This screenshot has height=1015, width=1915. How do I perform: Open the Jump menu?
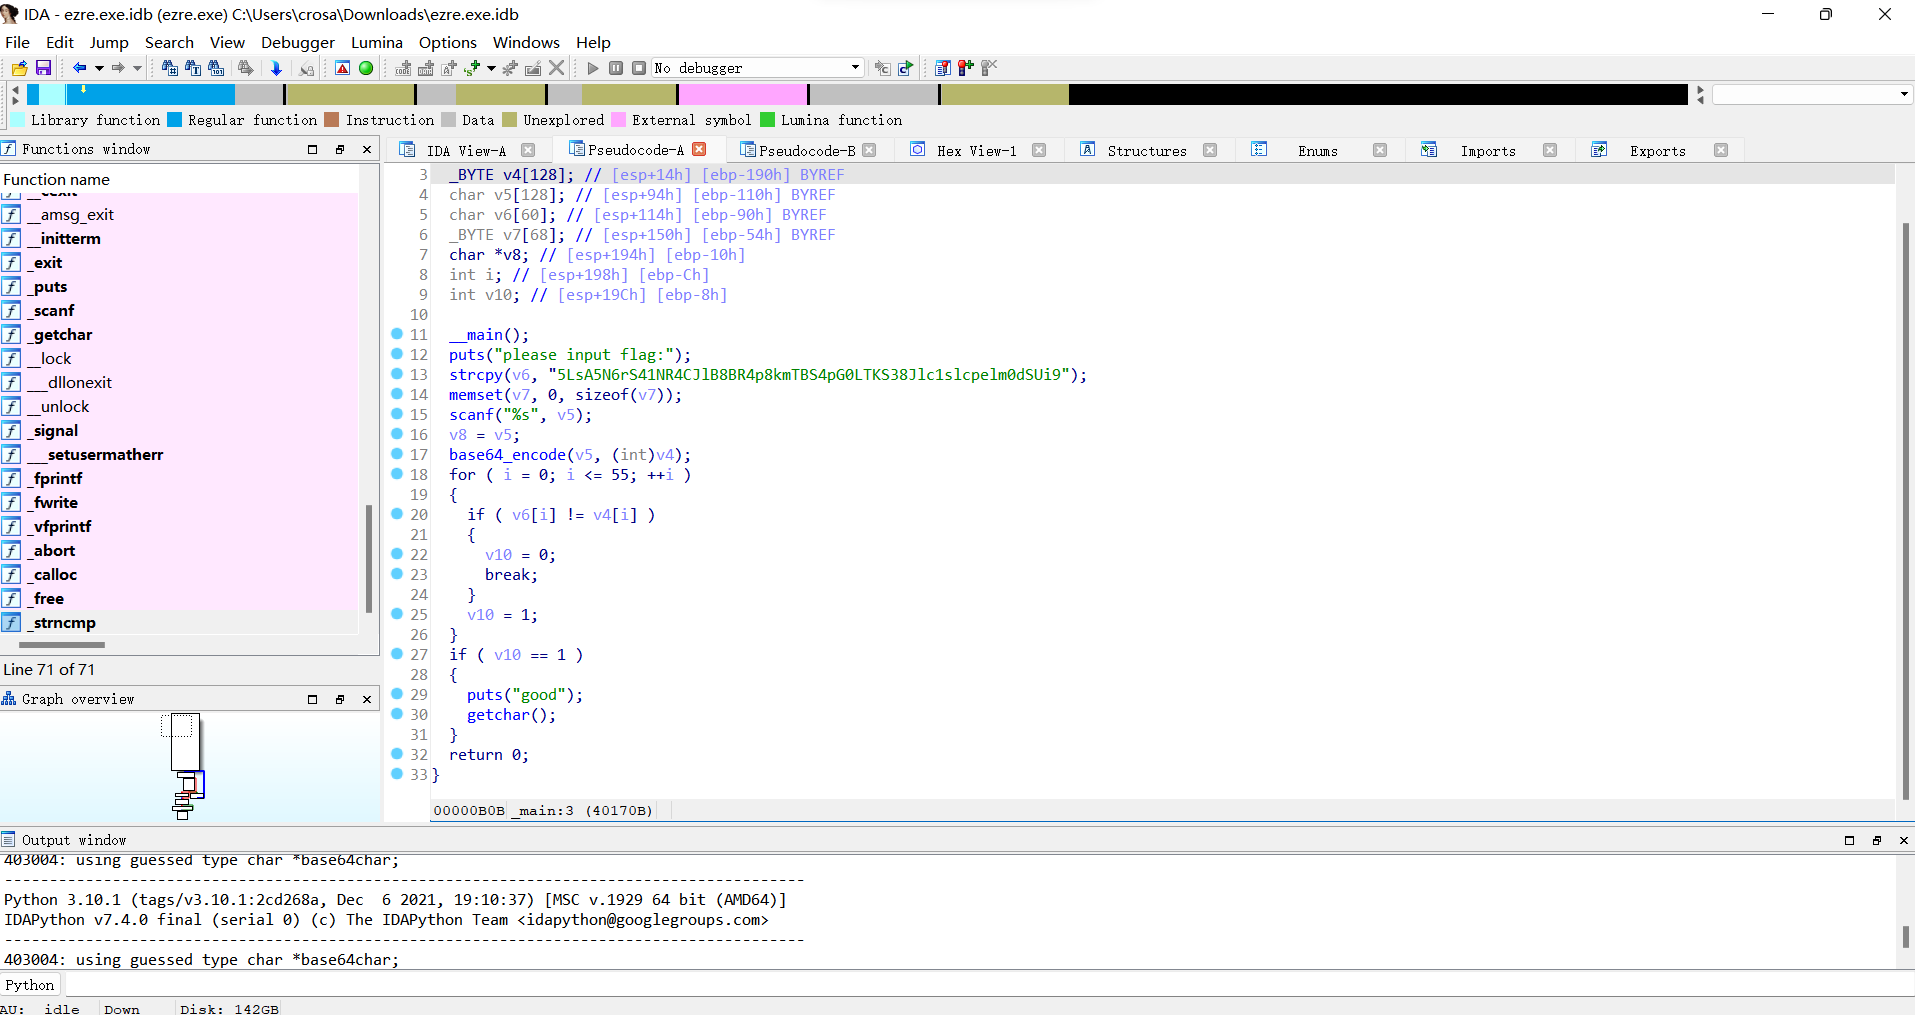(x=109, y=42)
